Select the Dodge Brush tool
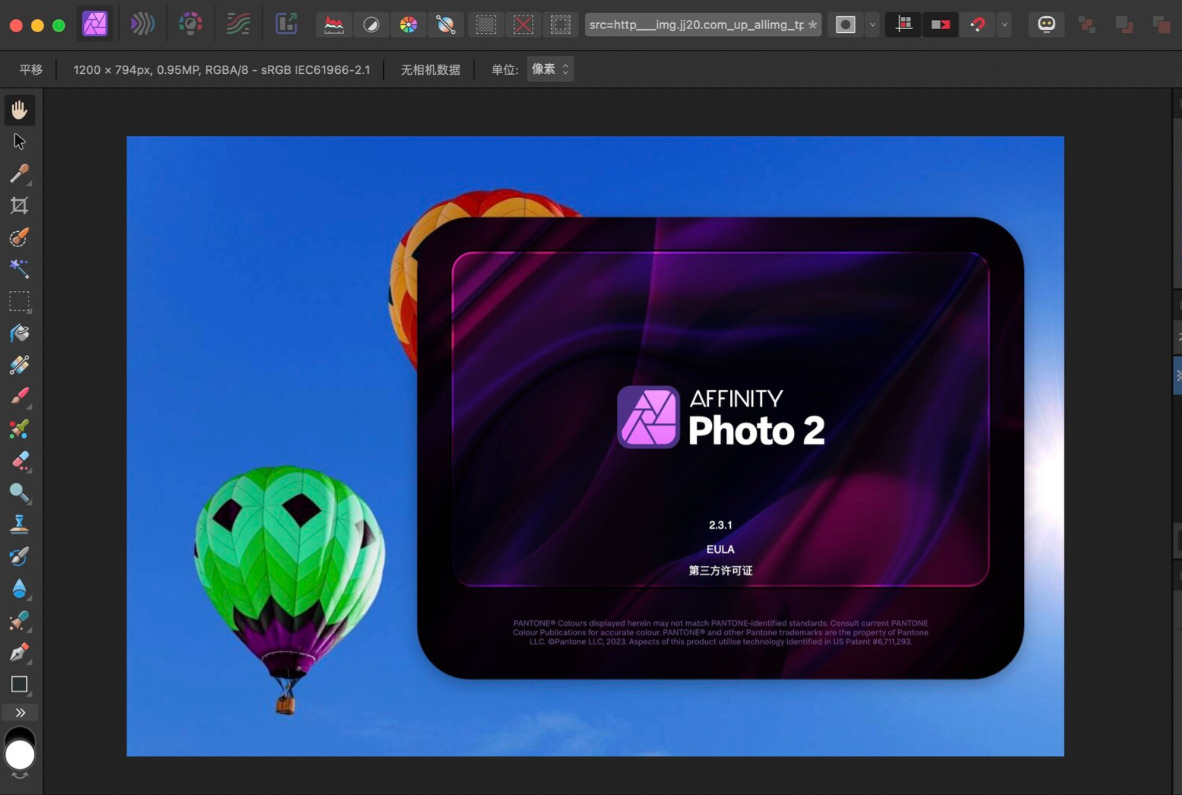 click(19, 492)
